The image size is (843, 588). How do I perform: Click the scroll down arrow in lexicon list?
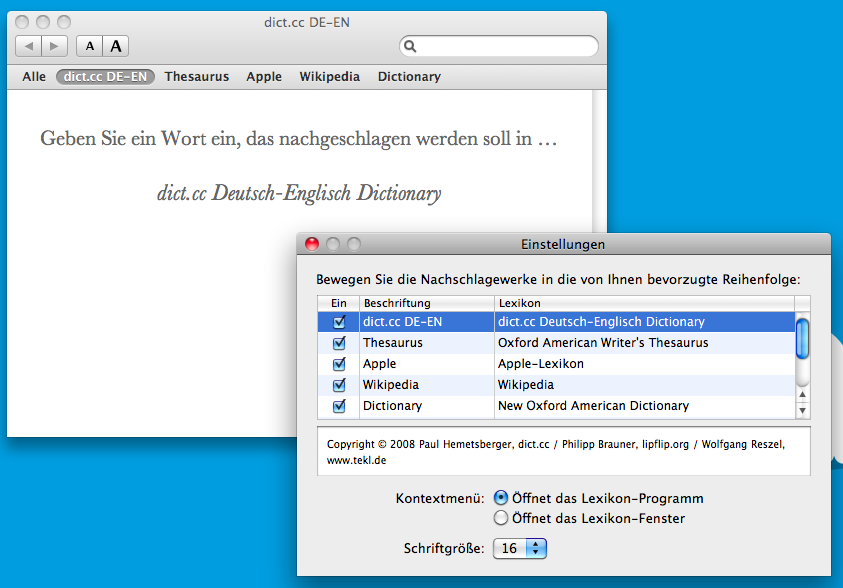point(802,411)
